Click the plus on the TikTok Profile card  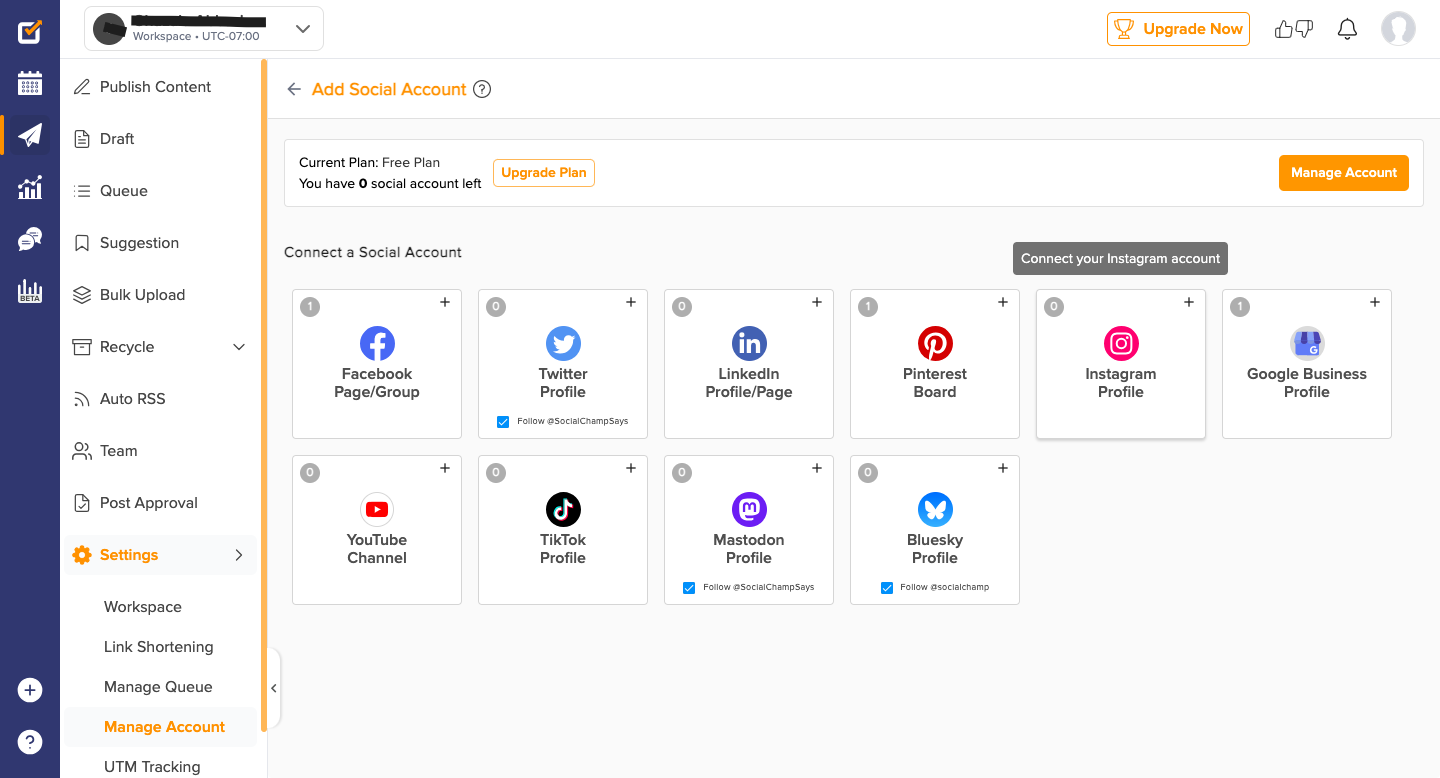[x=631, y=468]
